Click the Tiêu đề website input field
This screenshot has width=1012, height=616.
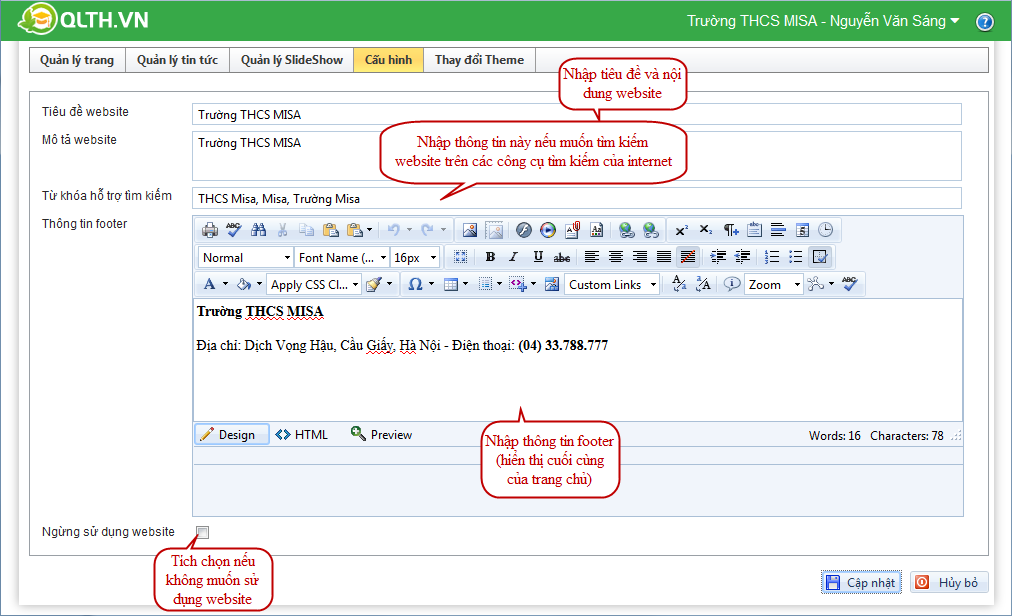point(575,114)
